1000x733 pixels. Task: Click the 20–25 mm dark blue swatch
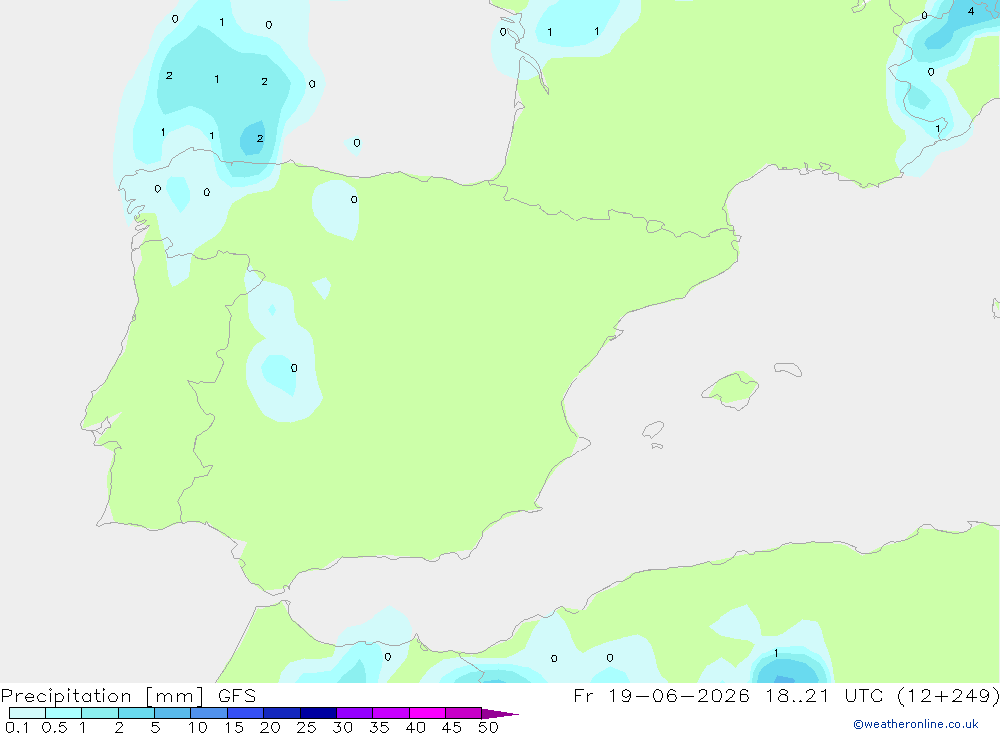pos(281,713)
